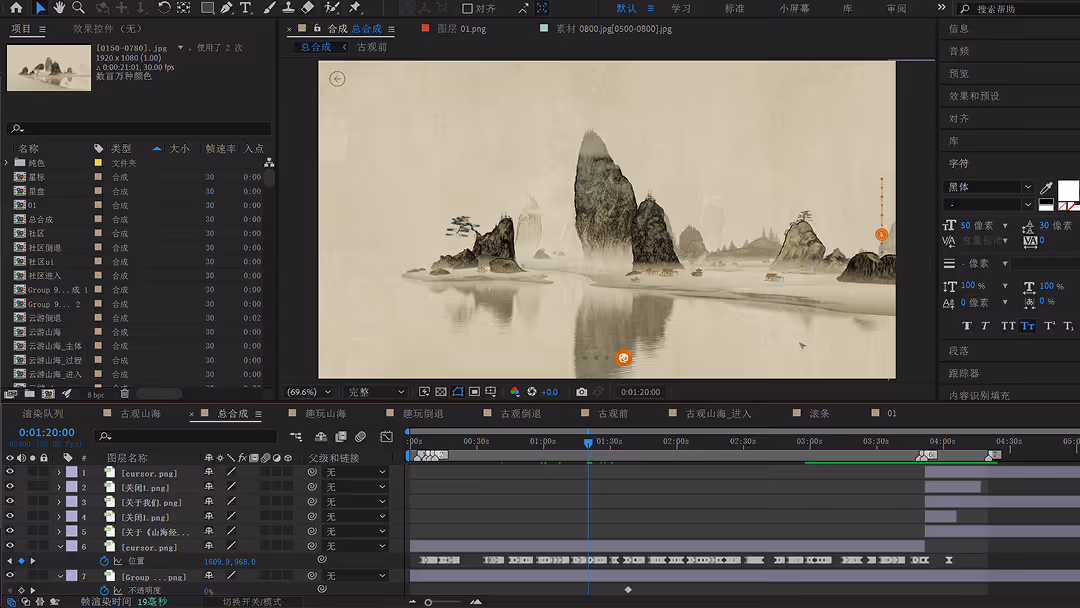Select the Puppet Pin tool
This screenshot has width=1080, height=608.
(x=353, y=8)
